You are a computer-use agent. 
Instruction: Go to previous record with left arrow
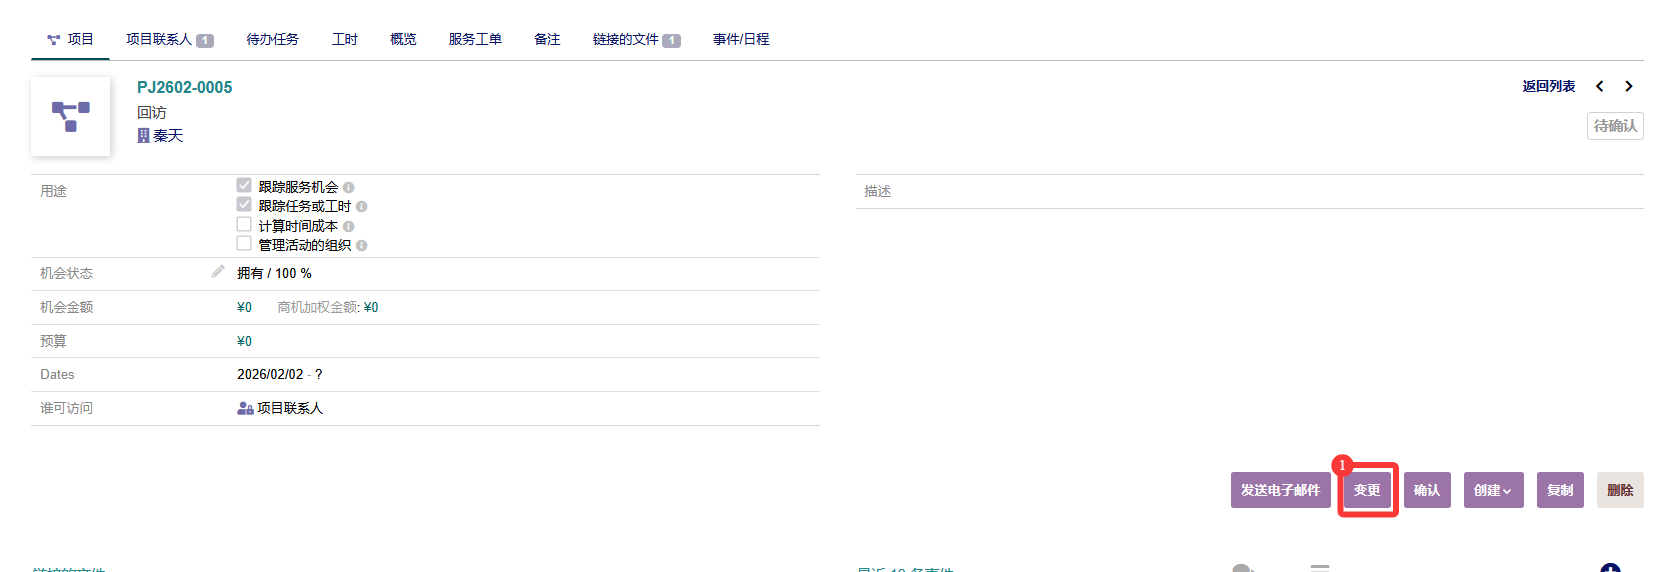[x=1599, y=87]
